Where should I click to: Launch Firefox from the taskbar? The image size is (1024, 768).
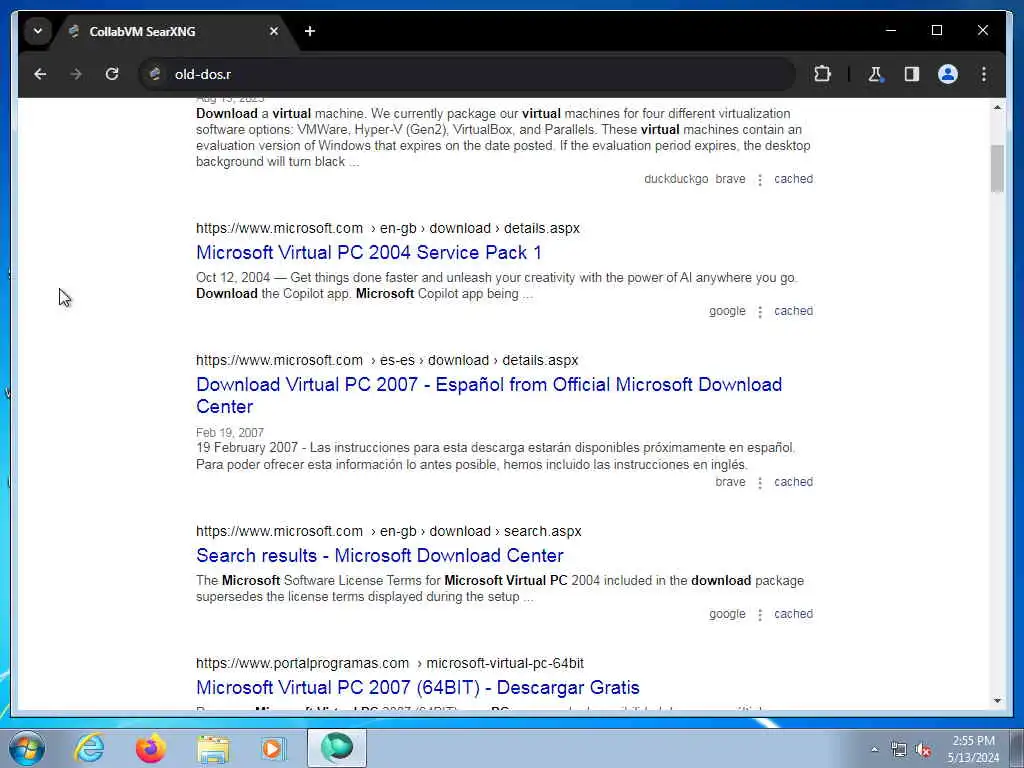(151, 748)
